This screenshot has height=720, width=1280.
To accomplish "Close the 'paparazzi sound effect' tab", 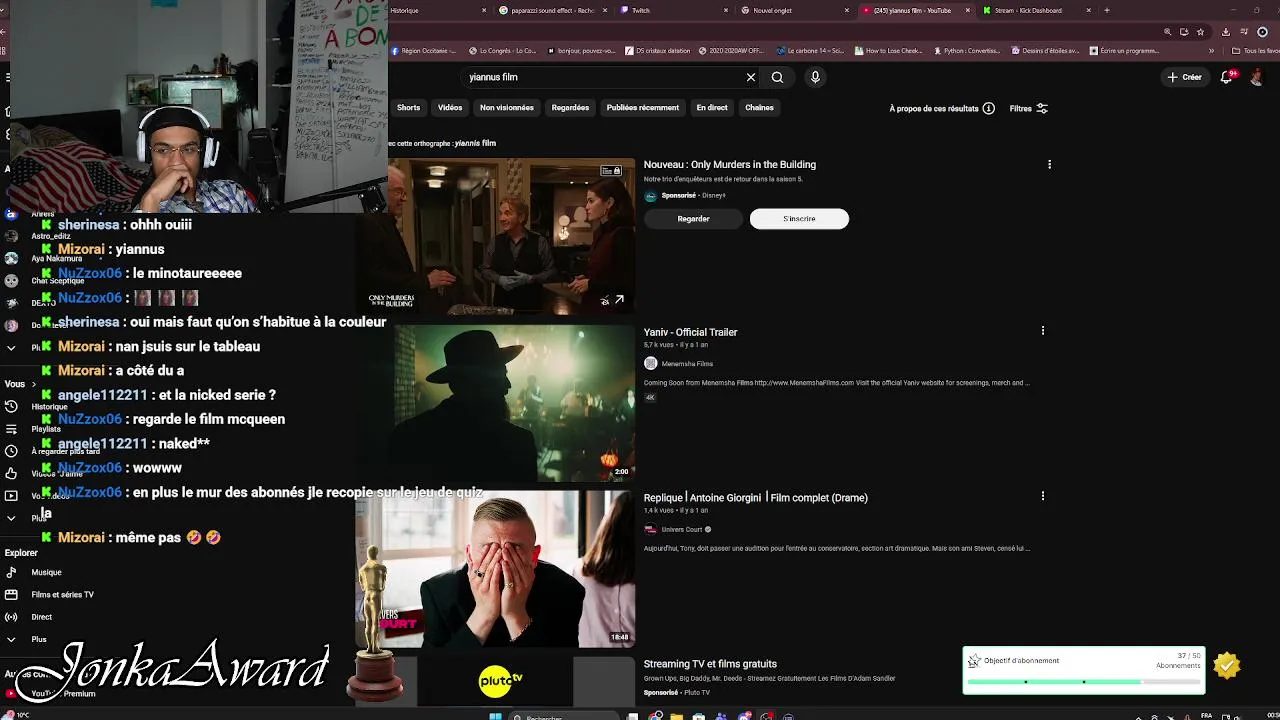I will [x=605, y=10].
